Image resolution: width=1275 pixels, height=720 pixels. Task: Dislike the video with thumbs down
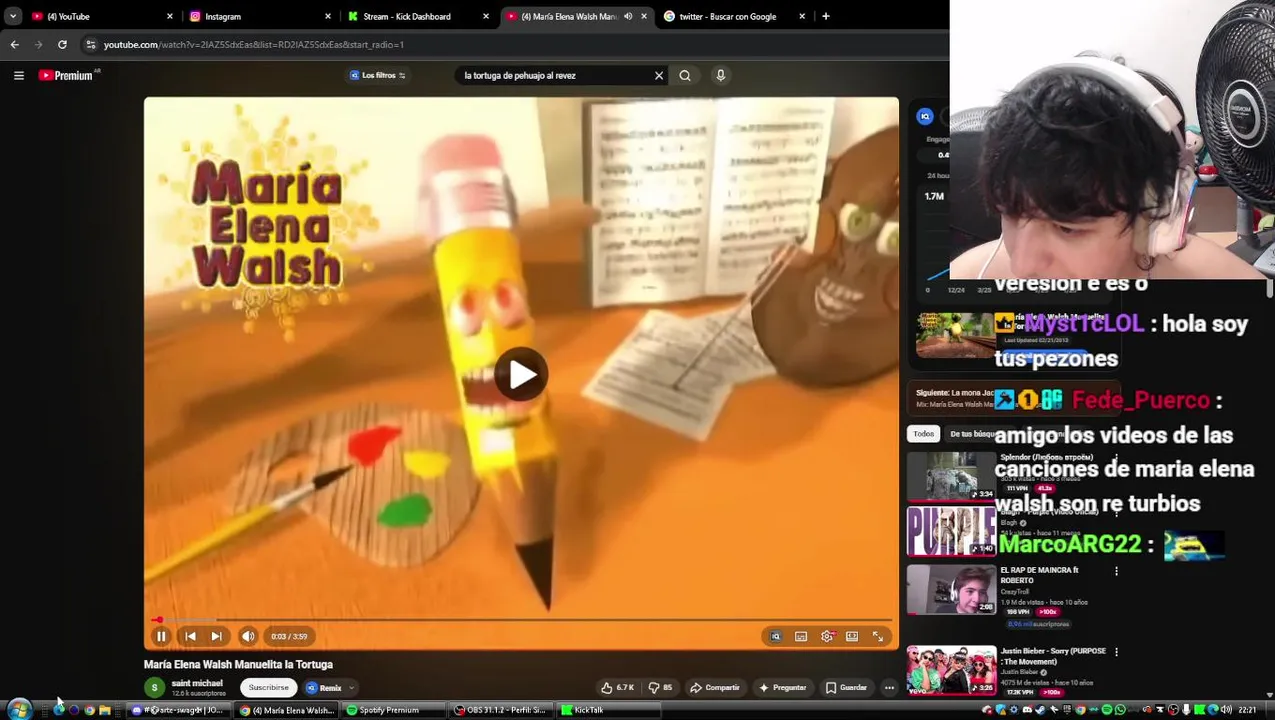tap(660, 688)
